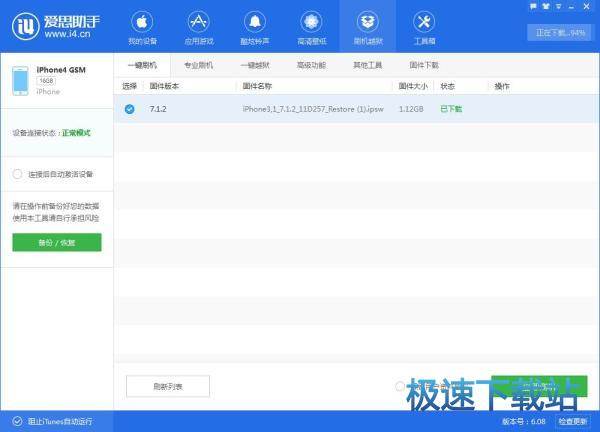Click the 版本号：6.08 version label

[x=524, y=421]
